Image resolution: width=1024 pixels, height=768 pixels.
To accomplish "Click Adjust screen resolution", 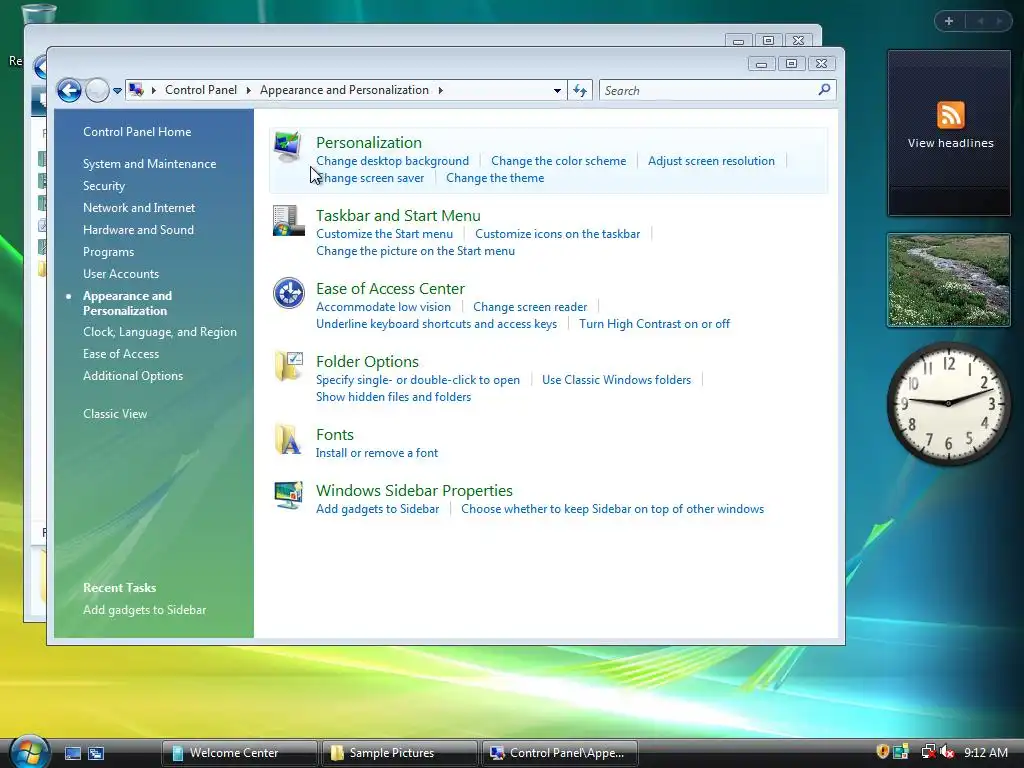I will (711, 161).
